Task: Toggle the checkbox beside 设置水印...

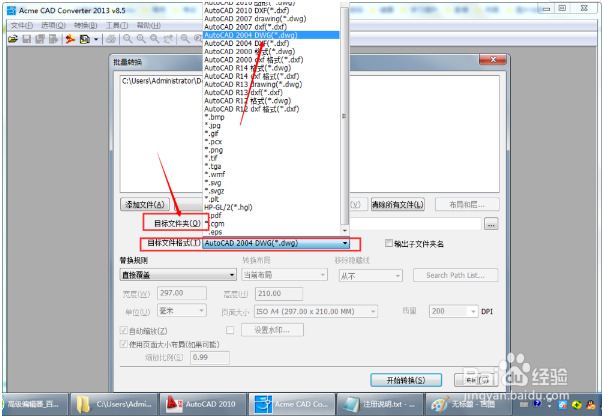Action: pyautogui.click(x=230, y=330)
